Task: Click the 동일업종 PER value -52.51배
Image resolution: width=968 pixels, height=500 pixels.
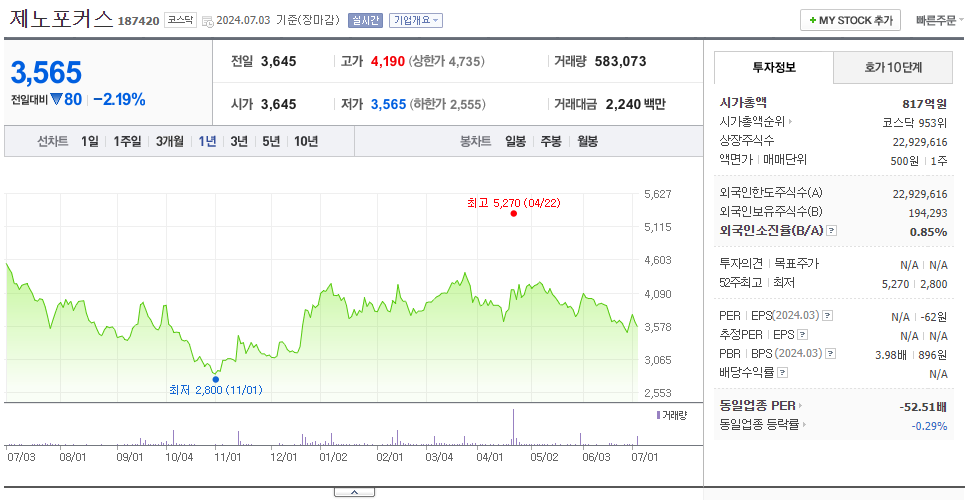Action: click(924, 407)
